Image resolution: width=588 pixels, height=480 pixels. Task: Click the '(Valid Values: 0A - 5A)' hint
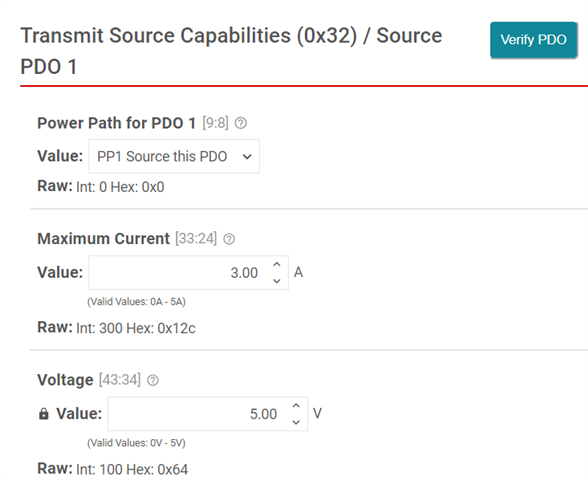136,302
